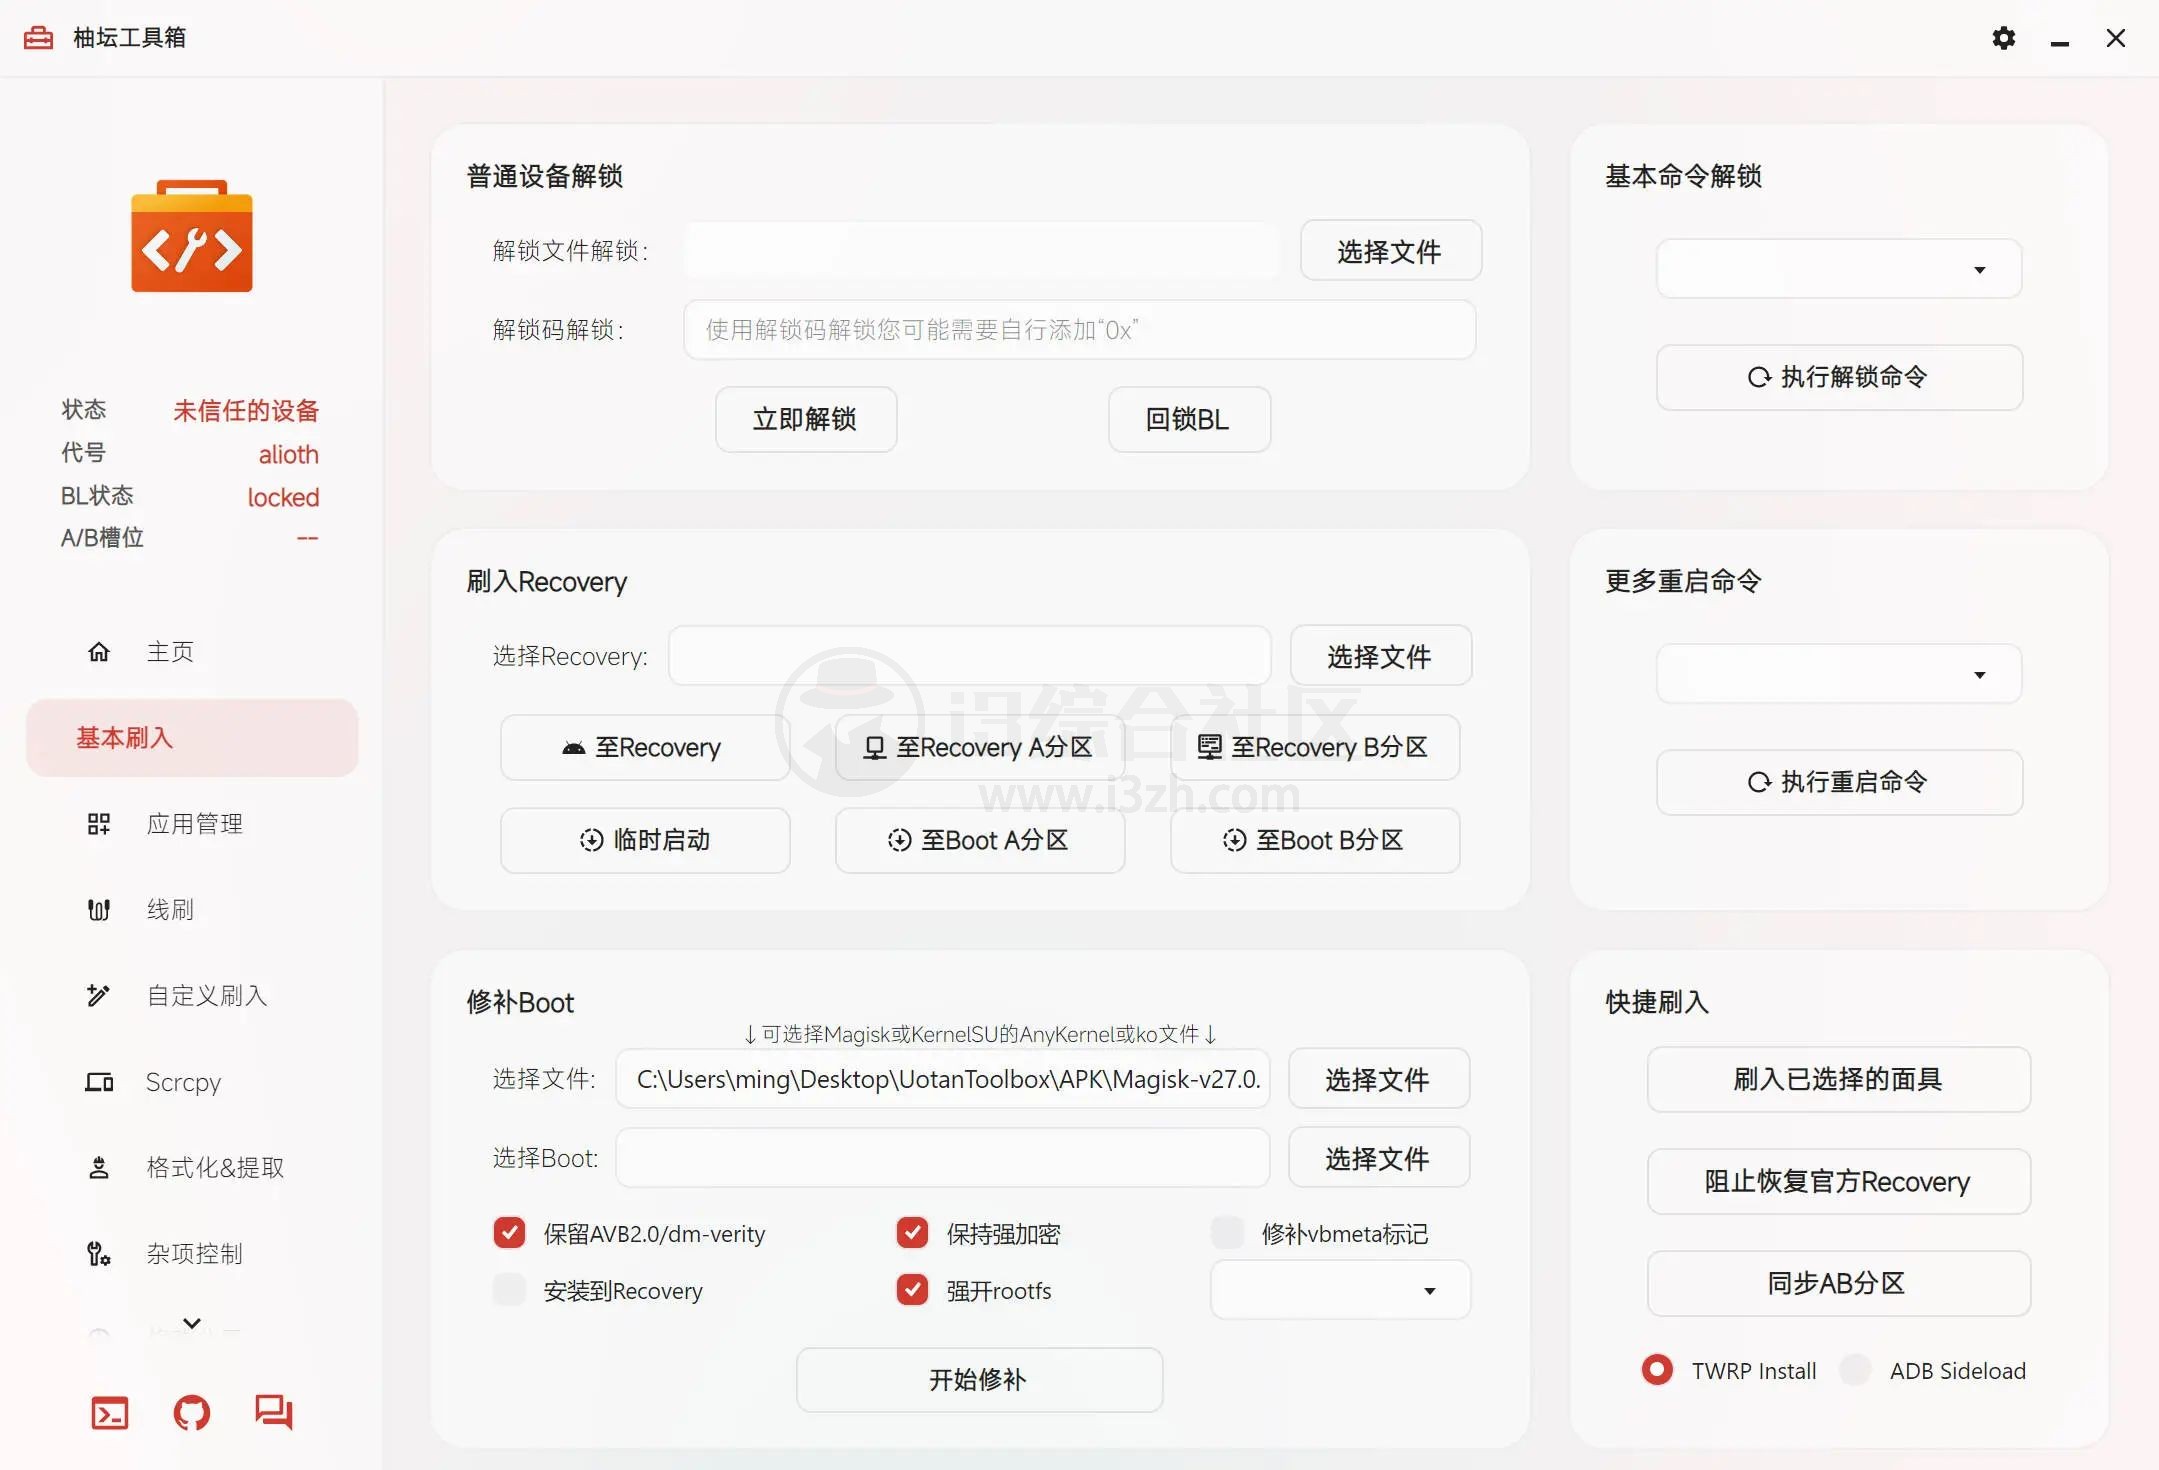Select the 基本刷入 menu item

[x=192, y=738]
